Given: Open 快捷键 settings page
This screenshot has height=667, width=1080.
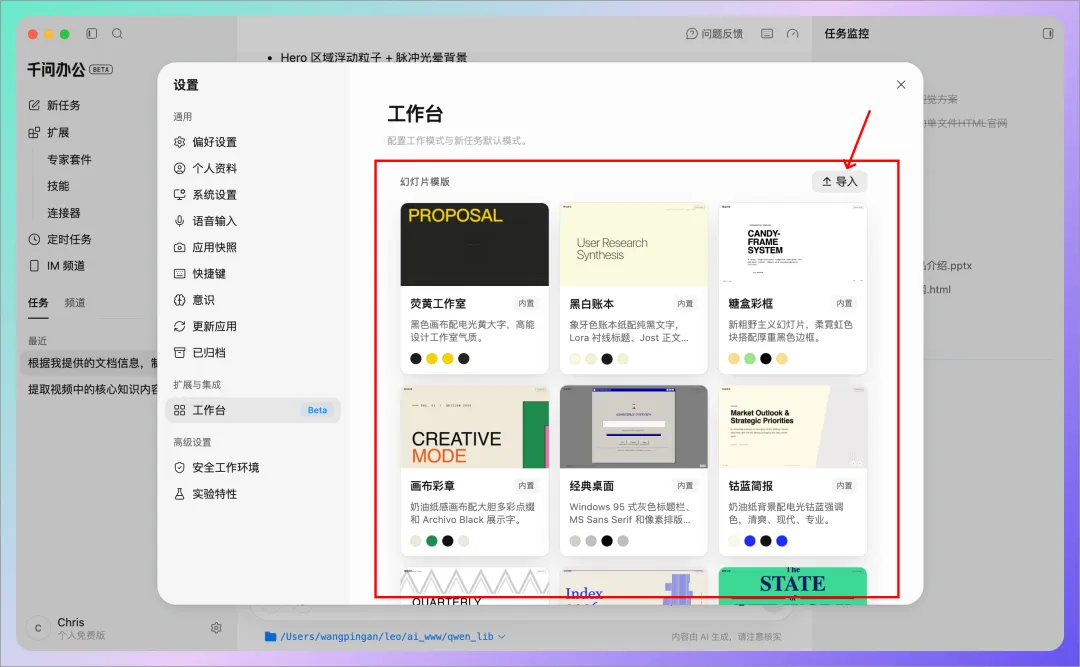Looking at the screenshot, I should (255, 274).
